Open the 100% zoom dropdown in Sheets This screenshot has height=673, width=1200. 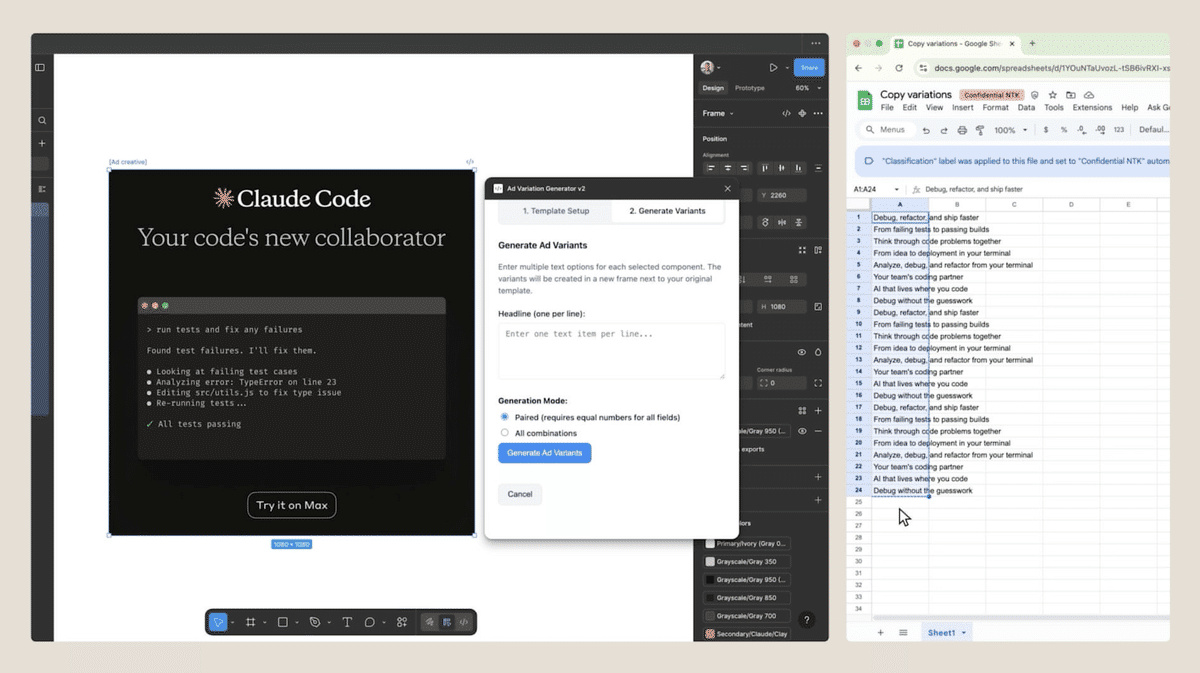point(1010,130)
